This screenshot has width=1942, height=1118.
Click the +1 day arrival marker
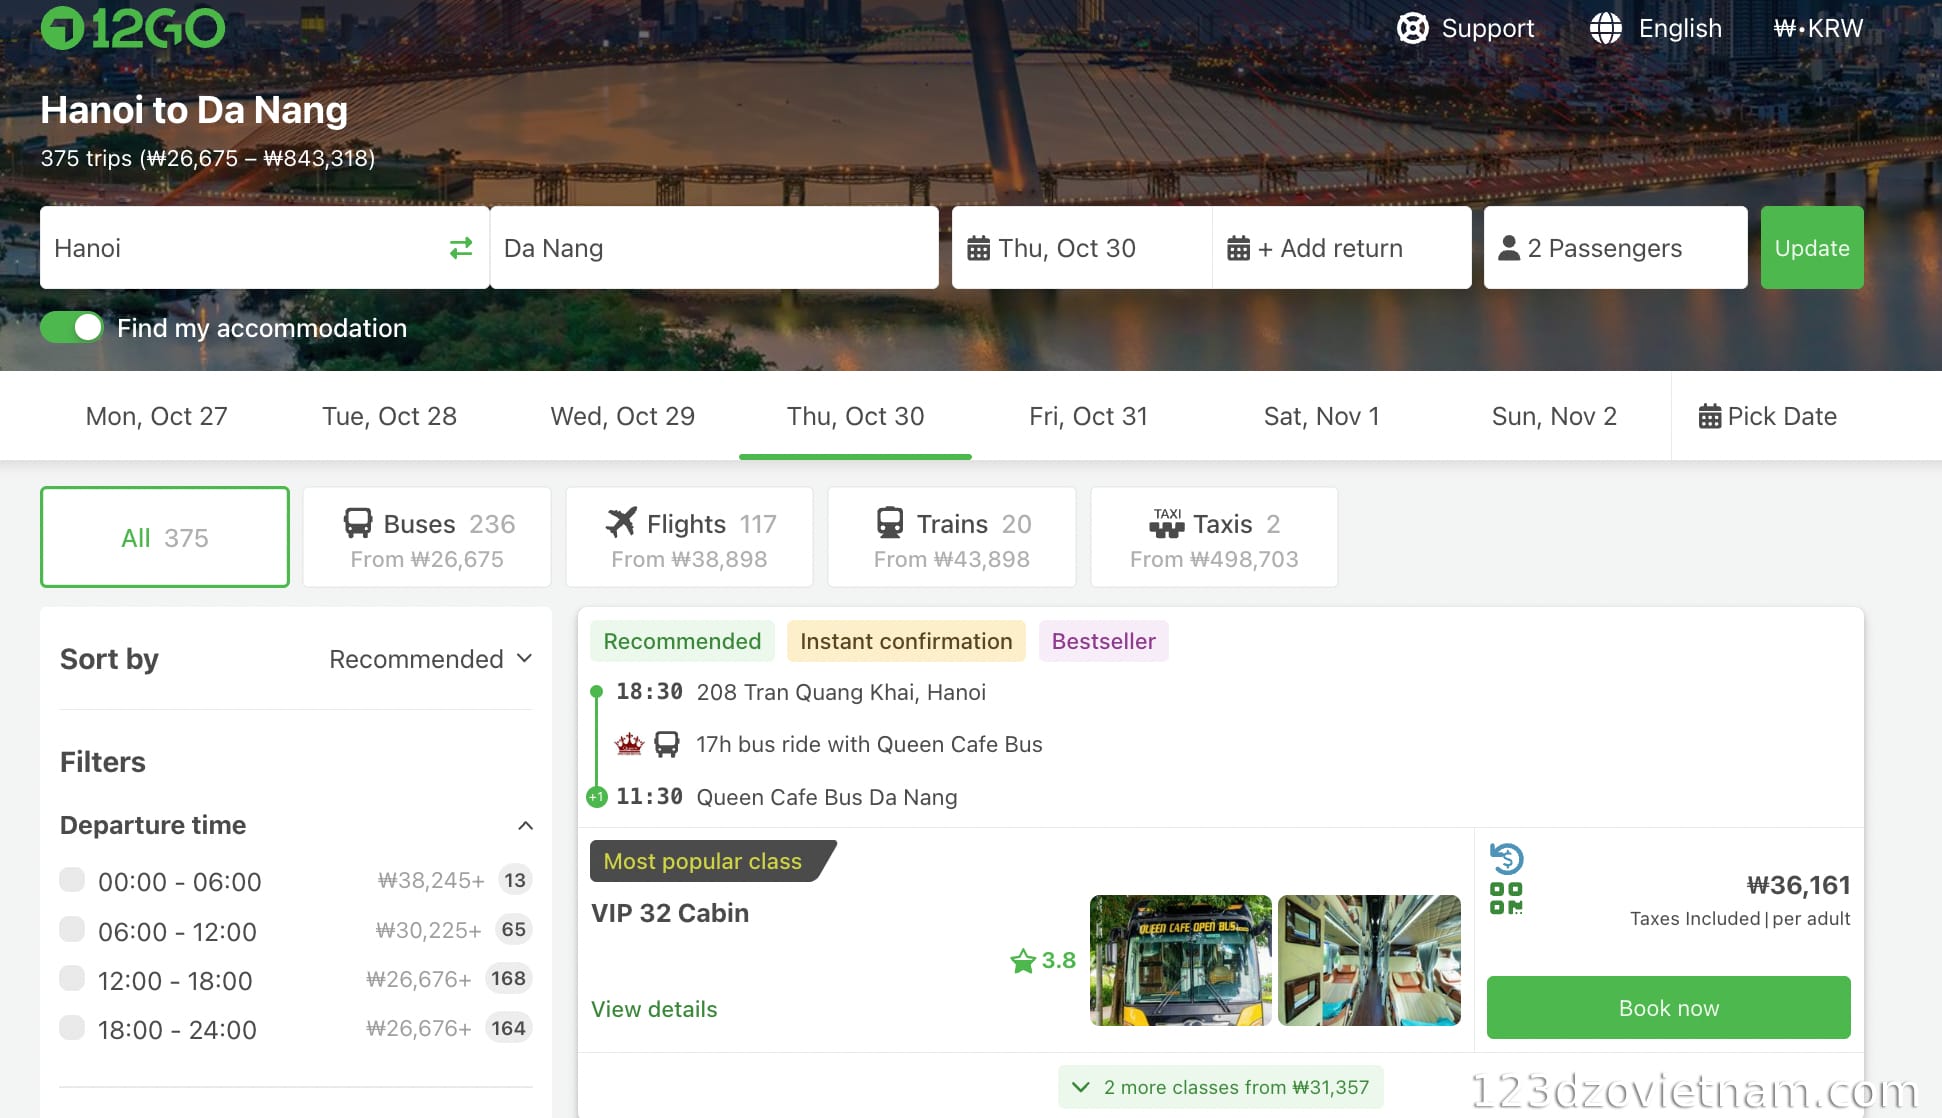point(596,797)
